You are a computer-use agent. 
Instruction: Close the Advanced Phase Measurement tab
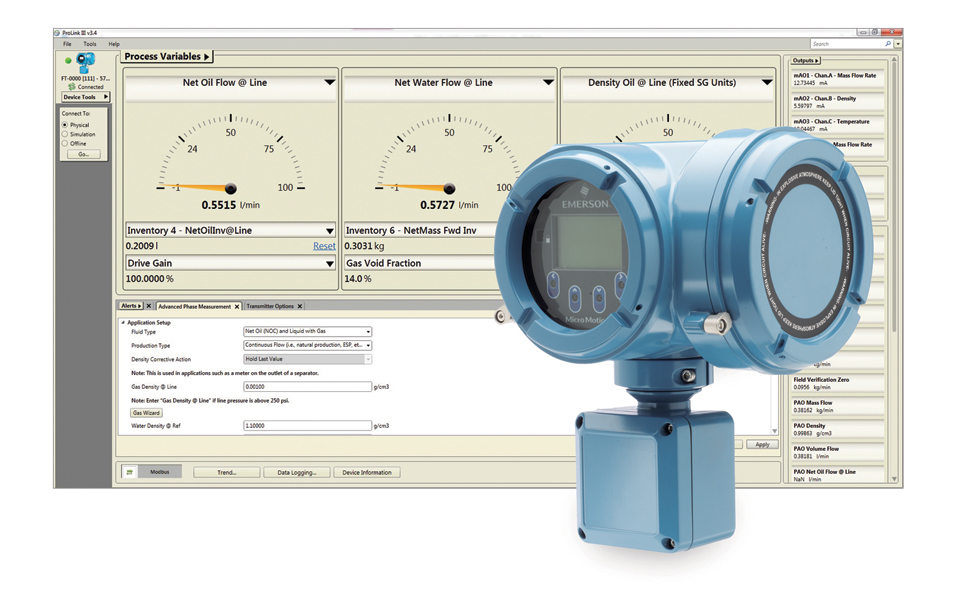tap(237, 307)
